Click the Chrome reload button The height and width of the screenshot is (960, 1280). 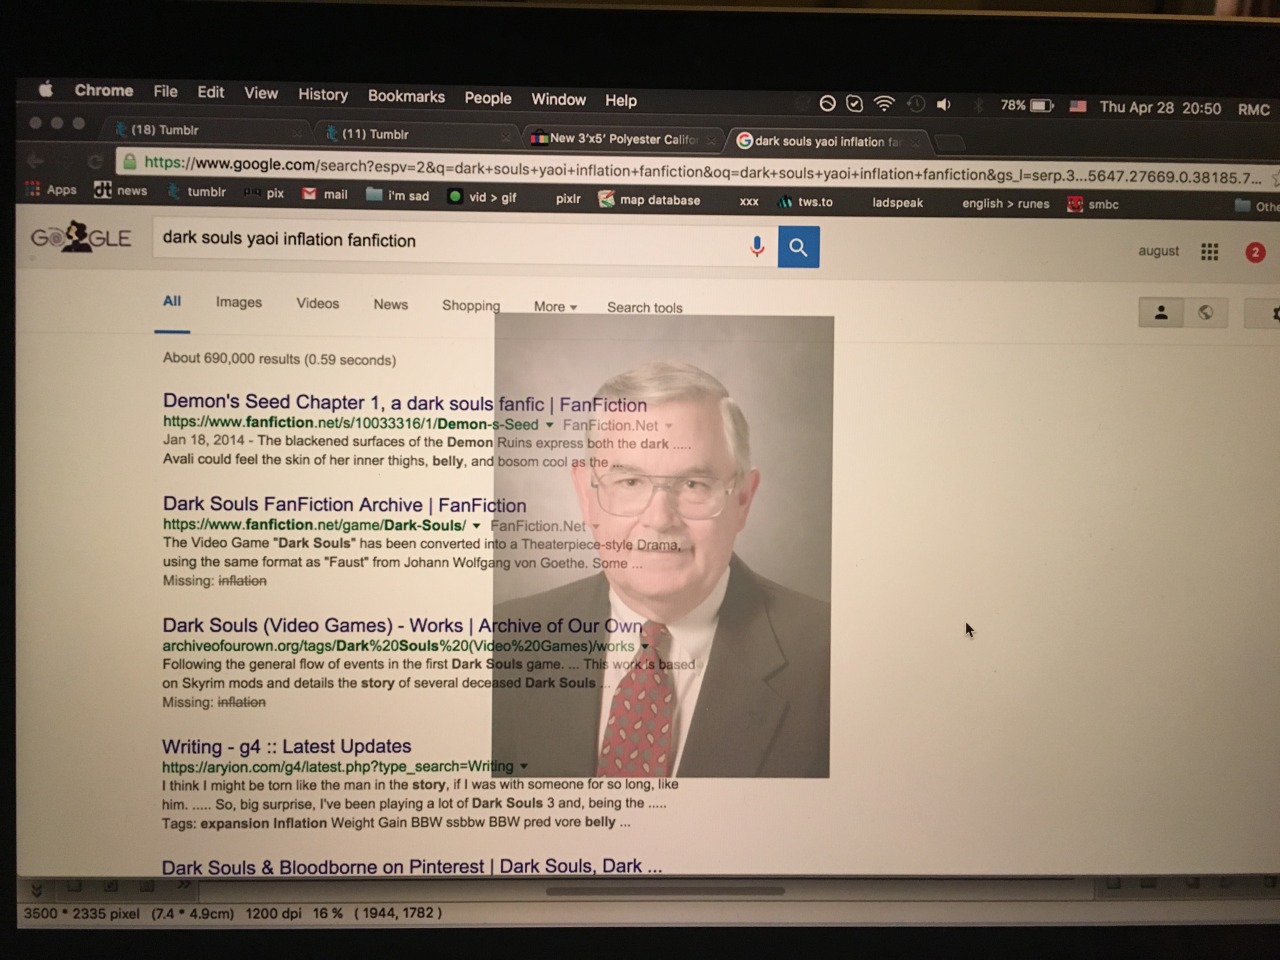tap(95, 161)
